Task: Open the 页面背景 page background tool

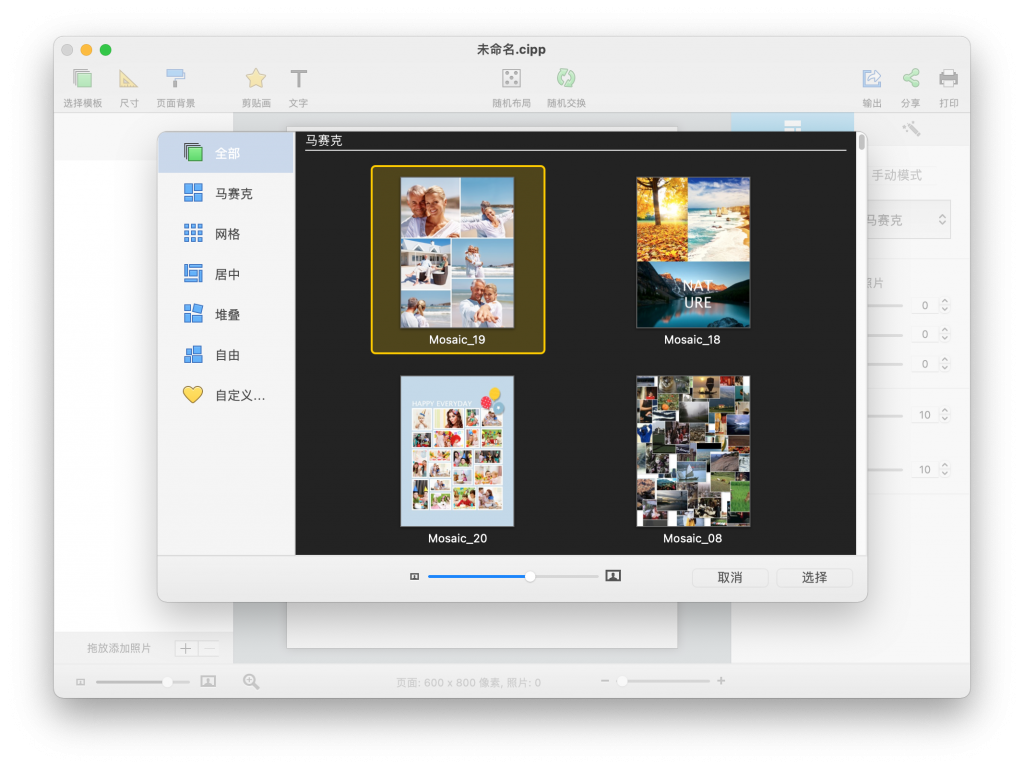Action: point(175,79)
